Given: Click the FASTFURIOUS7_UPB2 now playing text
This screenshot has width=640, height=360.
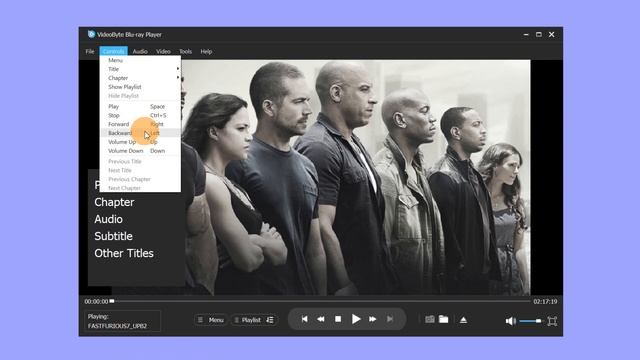Looking at the screenshot, I should point(117,326).
